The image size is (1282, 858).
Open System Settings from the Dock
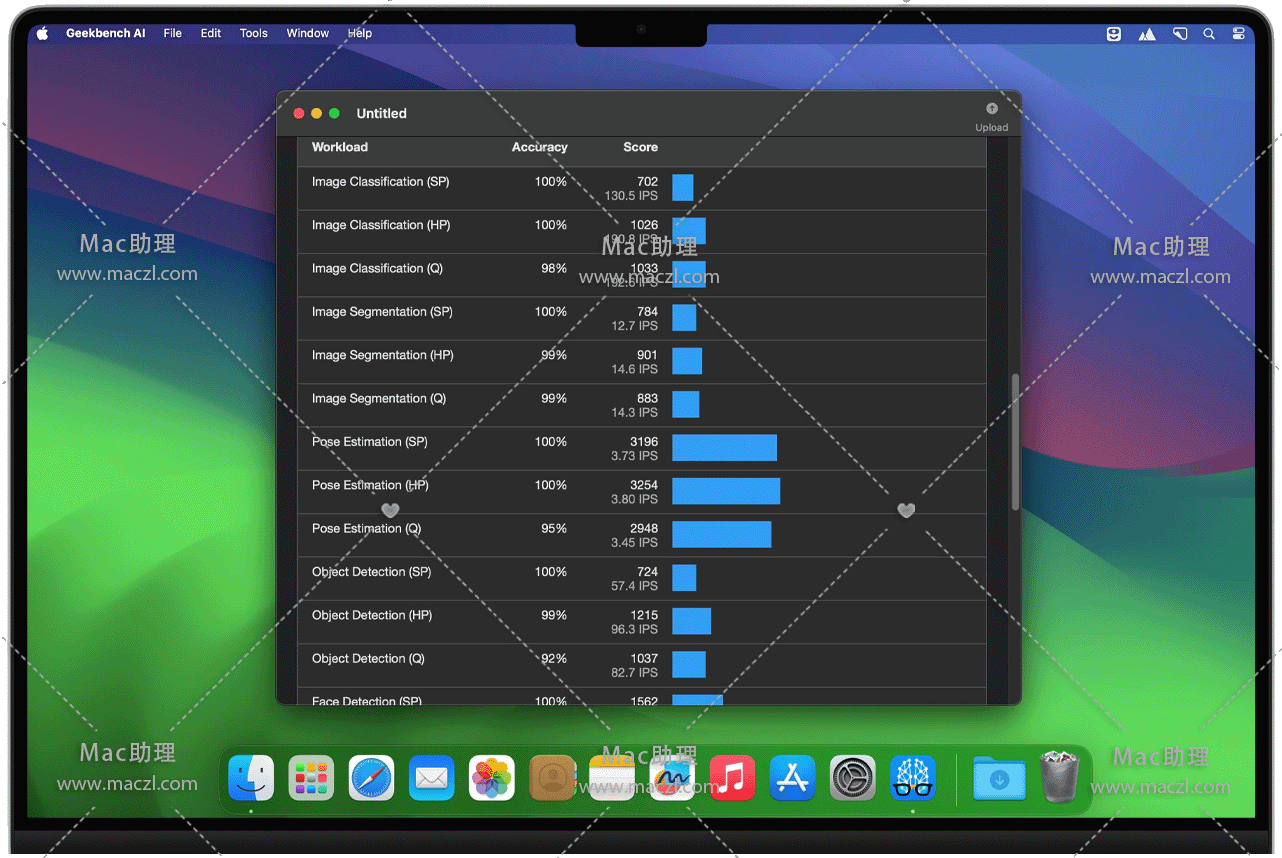point(853,778)
